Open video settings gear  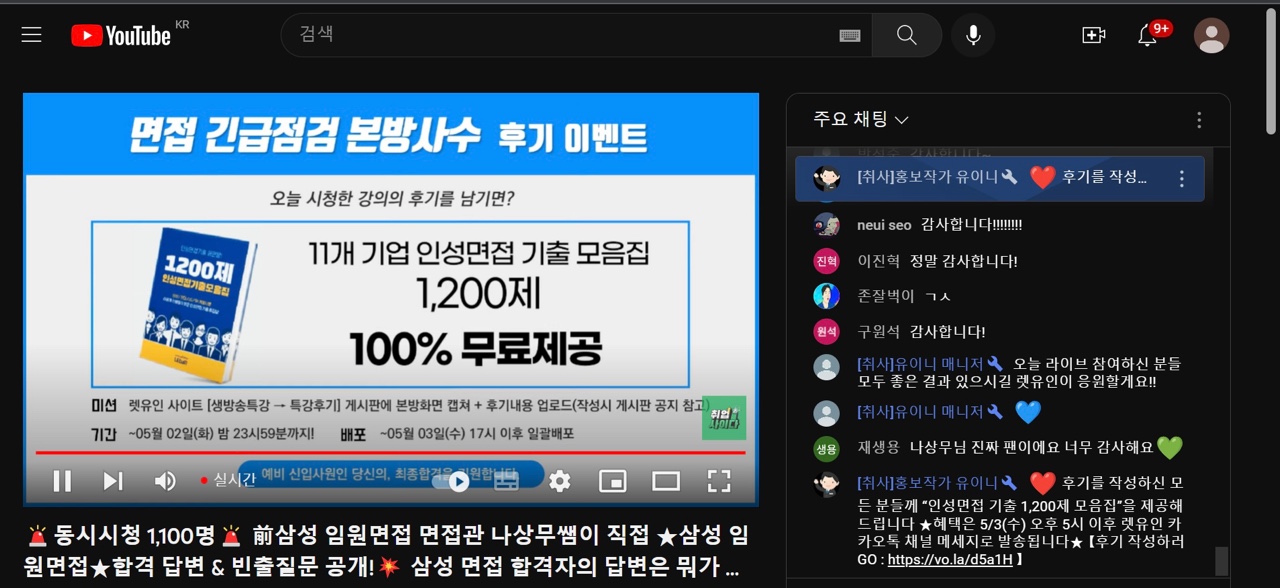click(x=560, y=481)
